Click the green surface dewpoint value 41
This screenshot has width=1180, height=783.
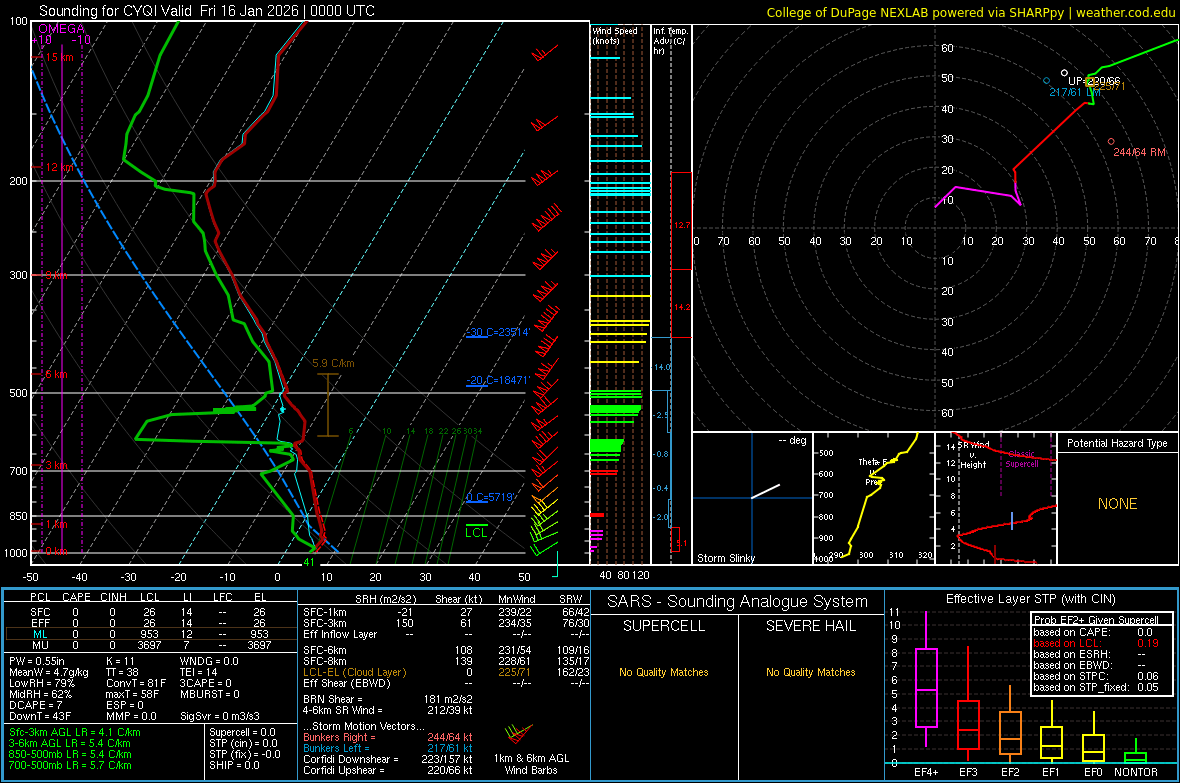[x=309, y=562]
